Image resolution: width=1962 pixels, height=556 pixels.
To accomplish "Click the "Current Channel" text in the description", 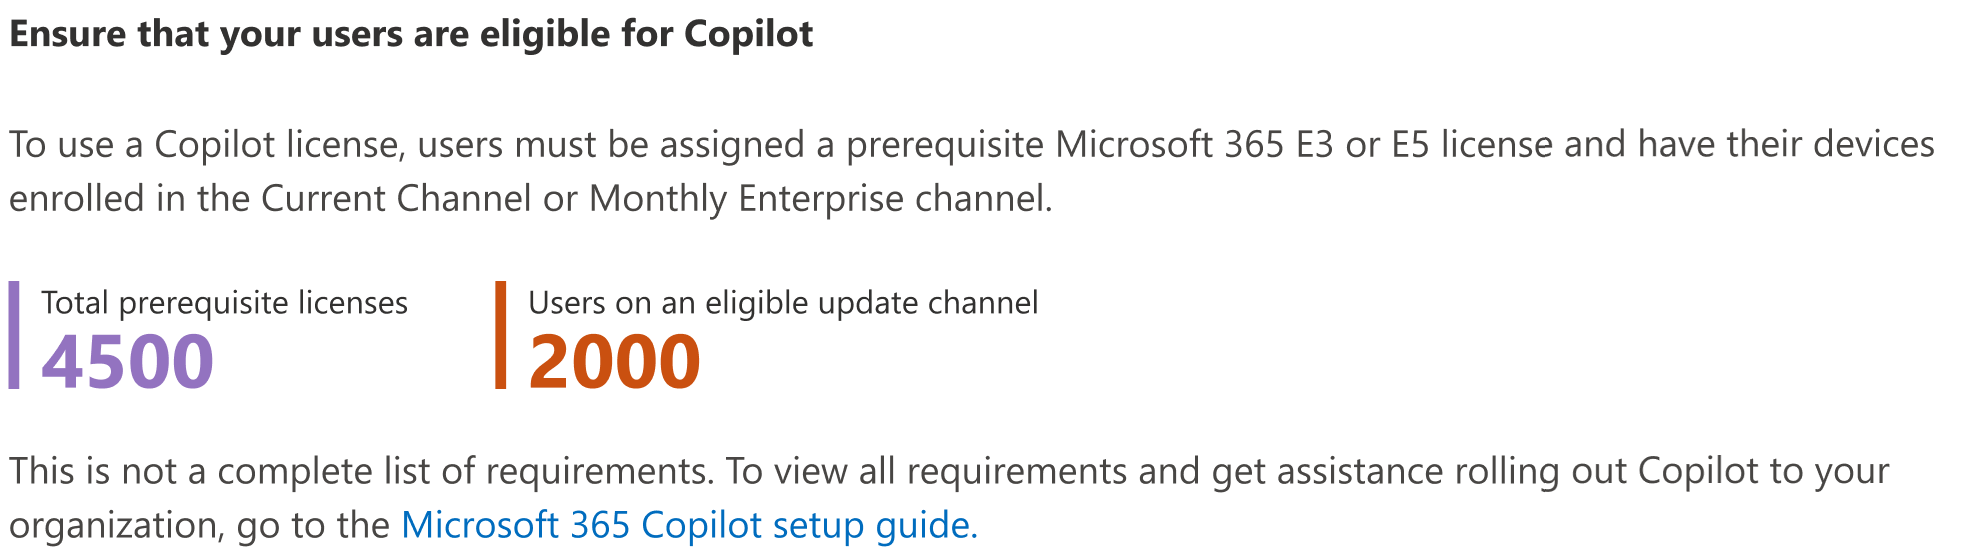I will [x=396, y=199].
